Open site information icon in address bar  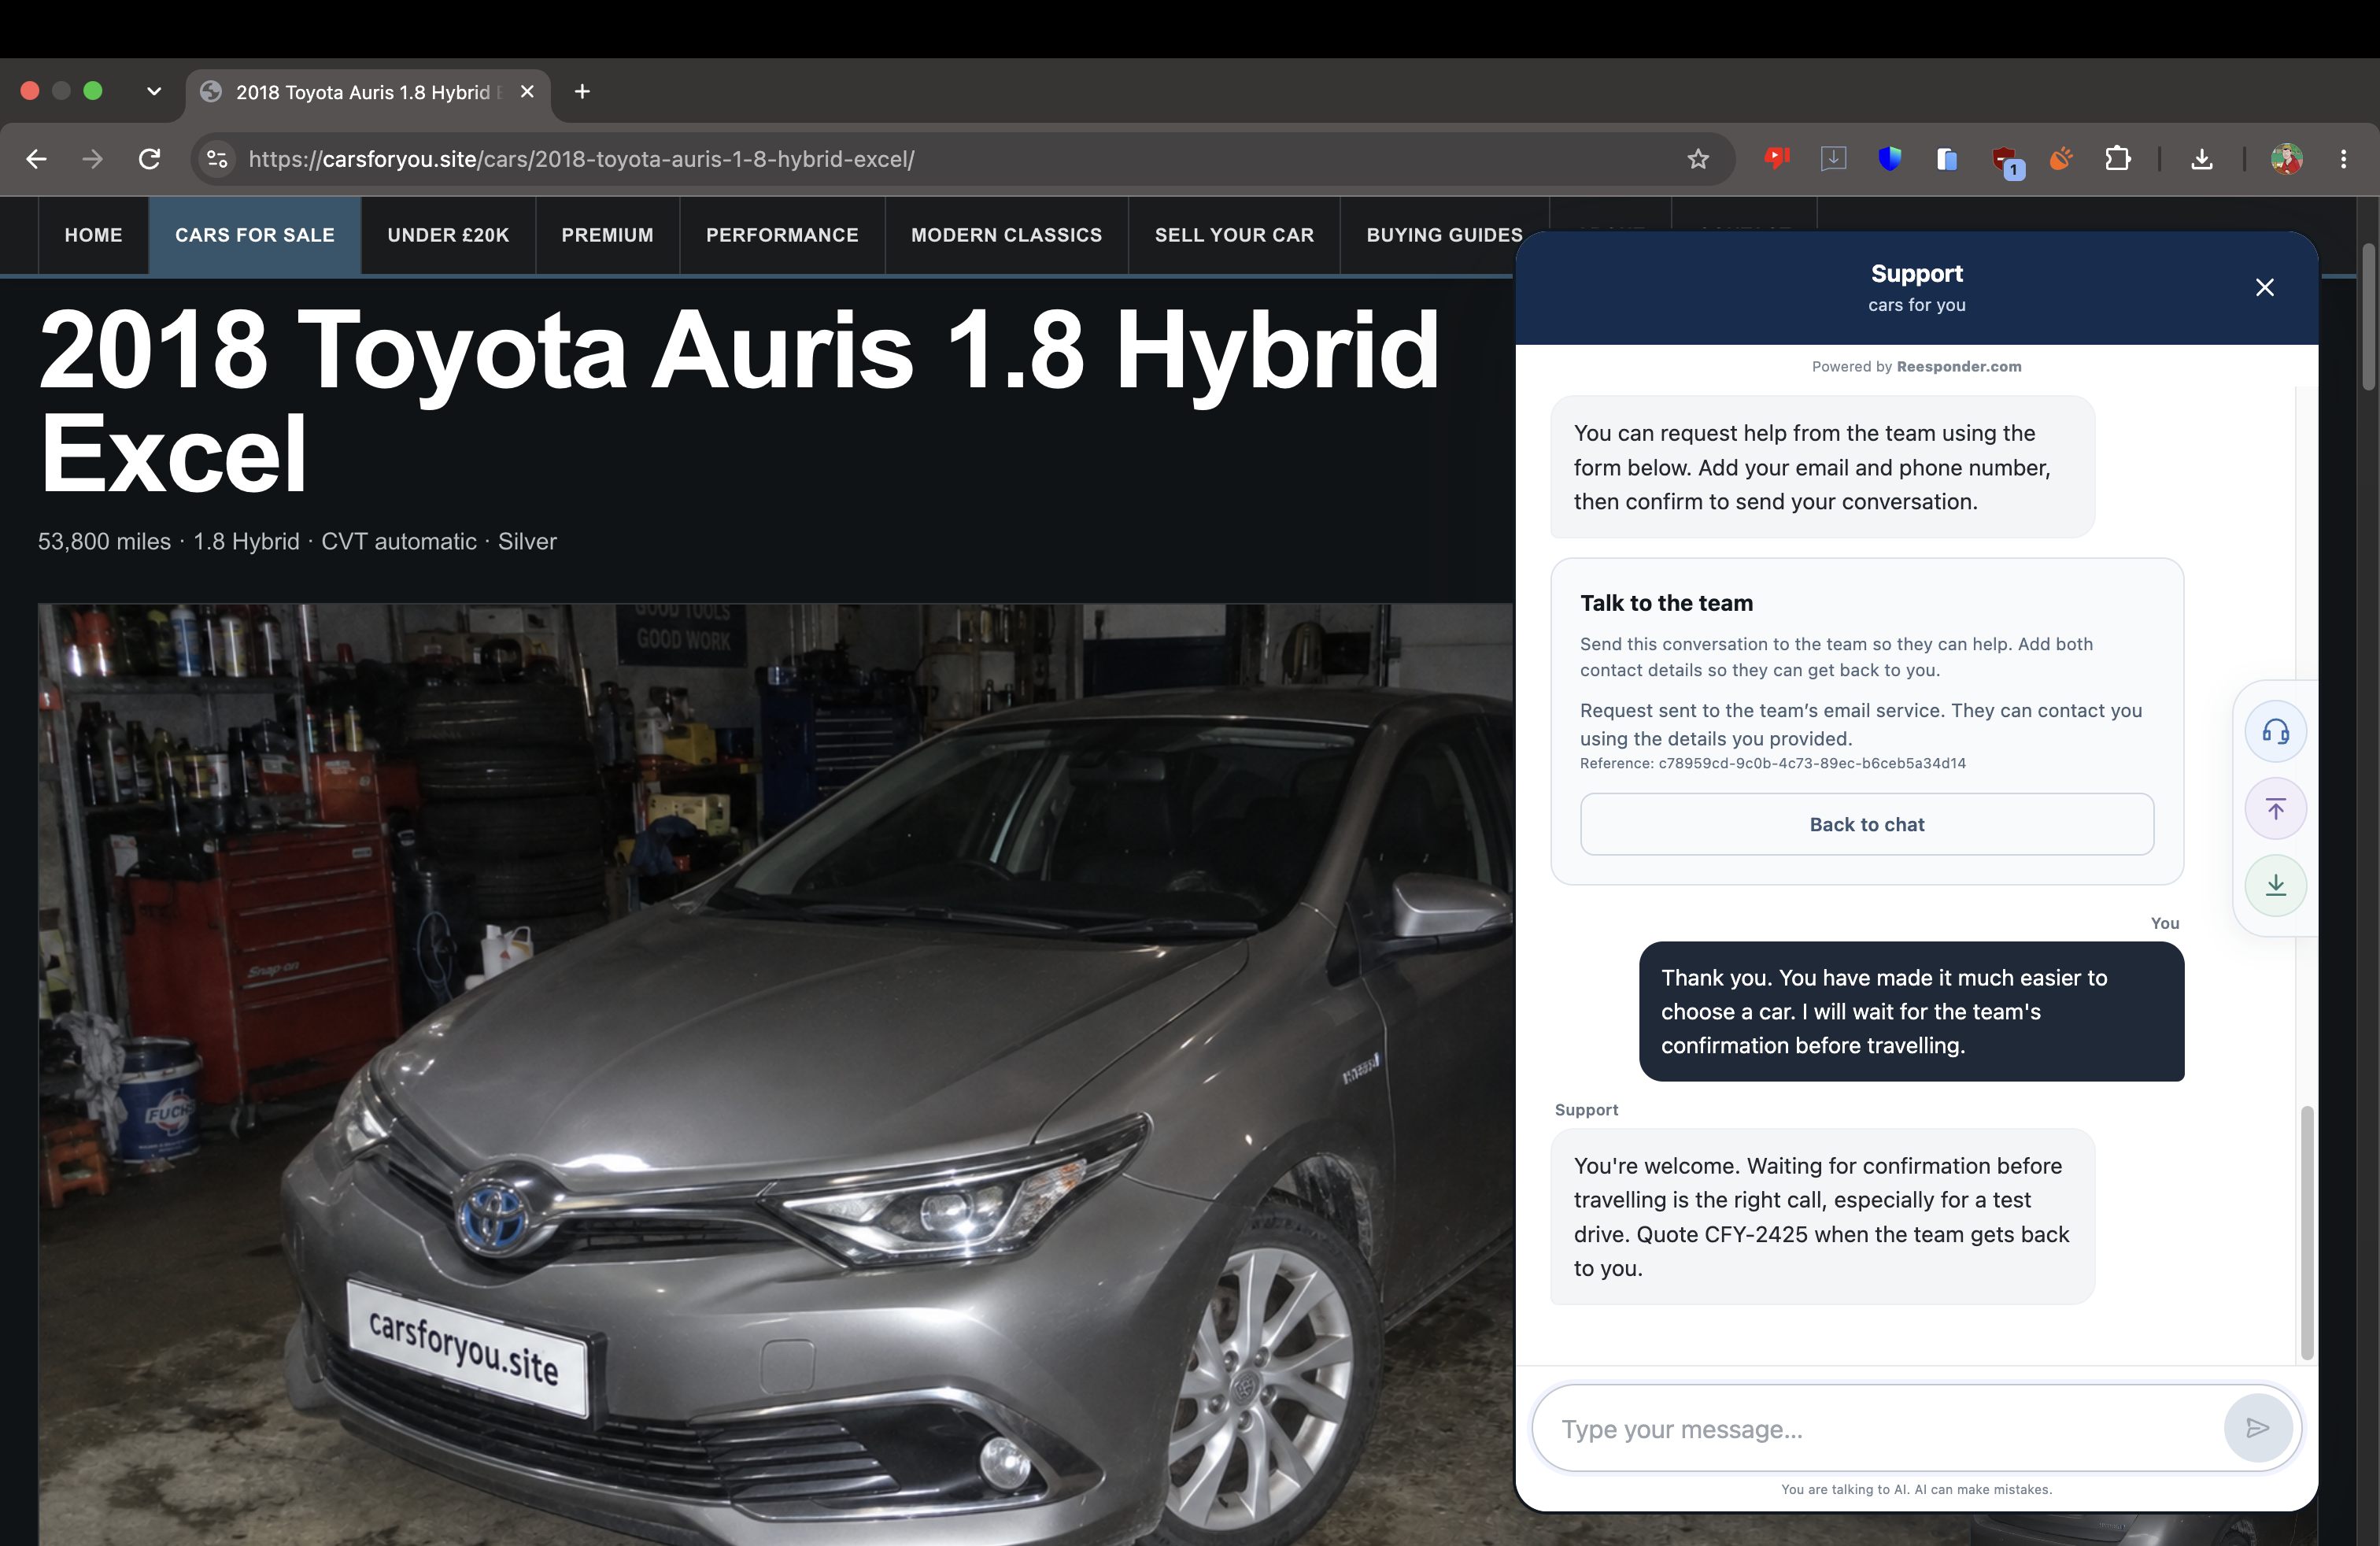tap(217, 159)
